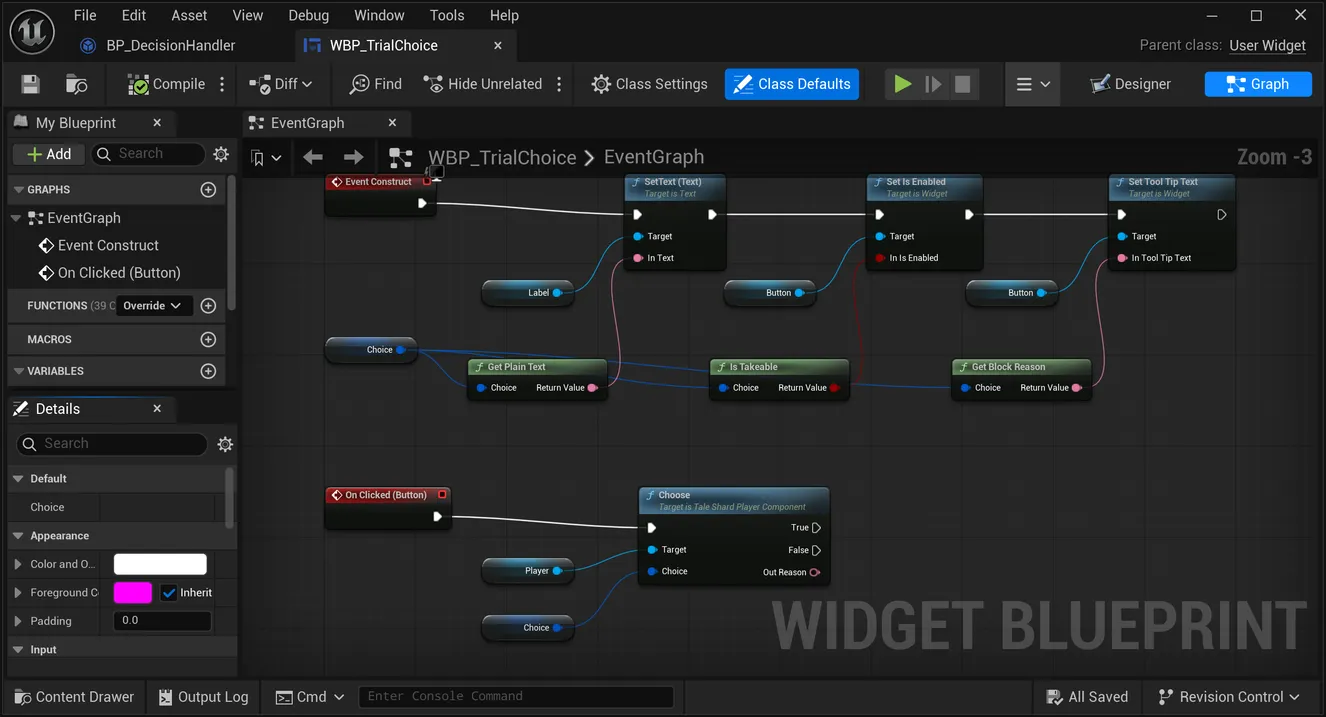Open Class Settings

click(x=649, y=84)
